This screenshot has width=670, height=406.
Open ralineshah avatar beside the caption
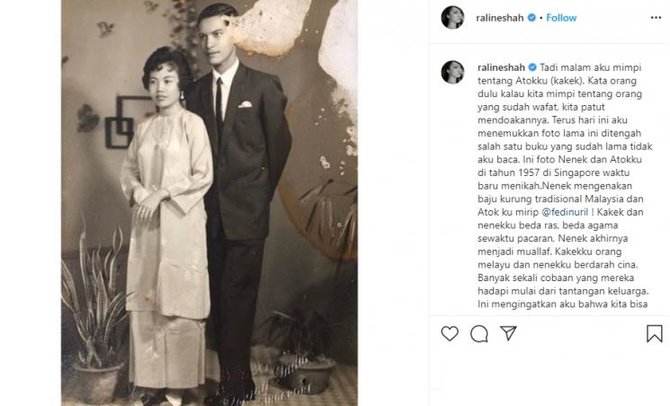453,72
